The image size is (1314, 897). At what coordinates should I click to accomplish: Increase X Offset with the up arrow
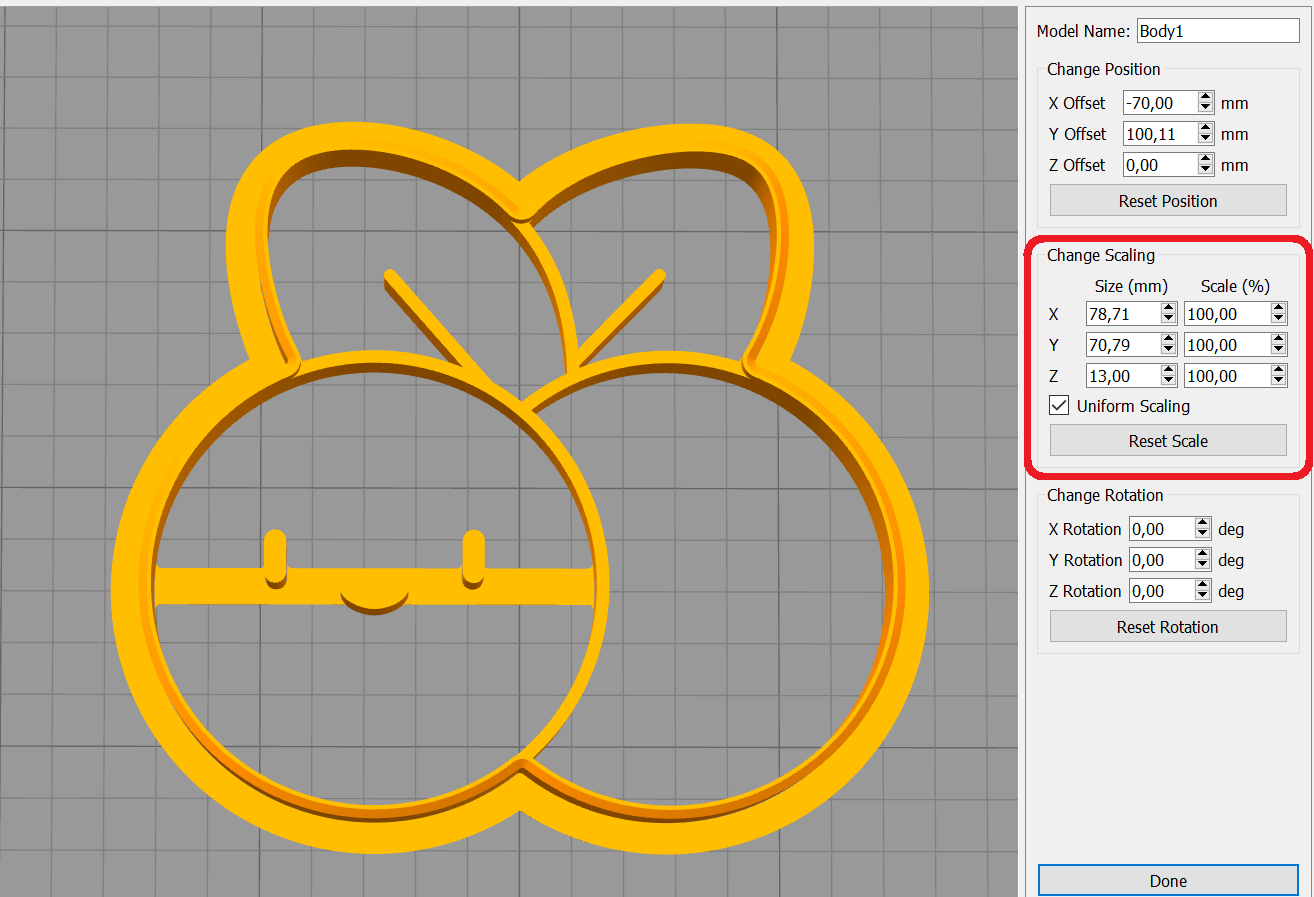tap(1206, 98)
